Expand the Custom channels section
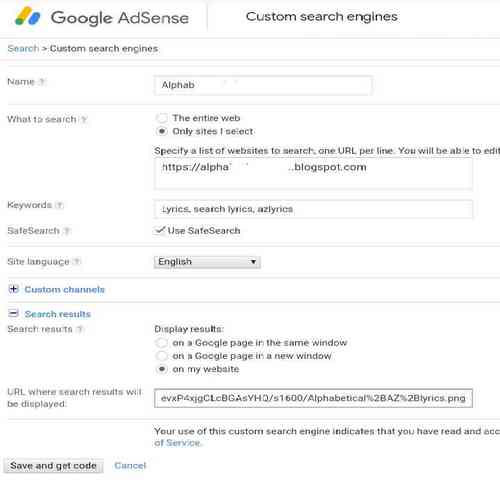Screen dimensions: 500x500 coord(65,289)
